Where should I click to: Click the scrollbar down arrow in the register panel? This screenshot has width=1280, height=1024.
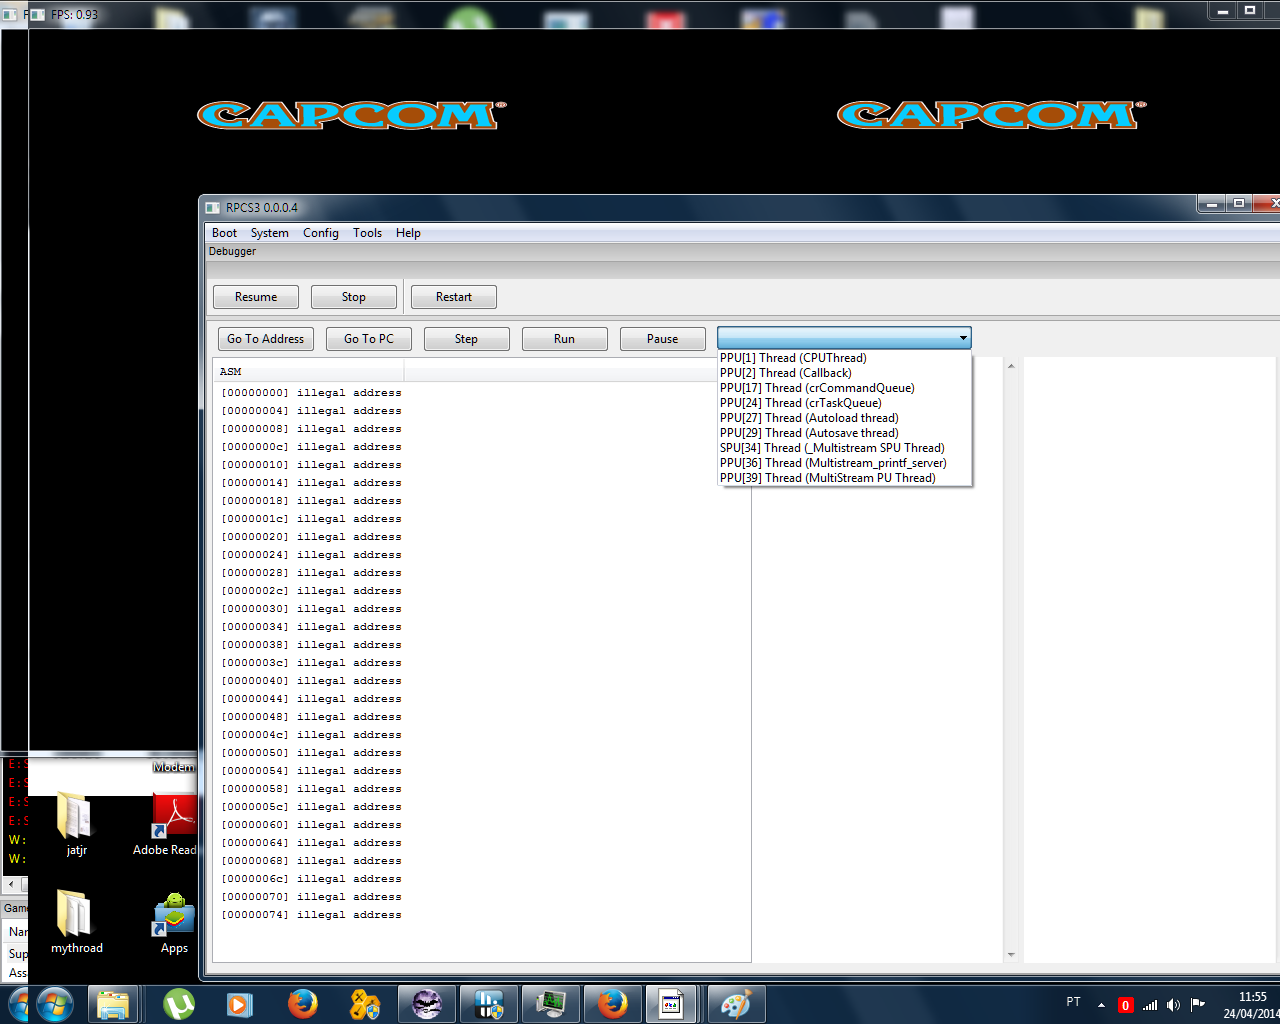click(1011, 955)
